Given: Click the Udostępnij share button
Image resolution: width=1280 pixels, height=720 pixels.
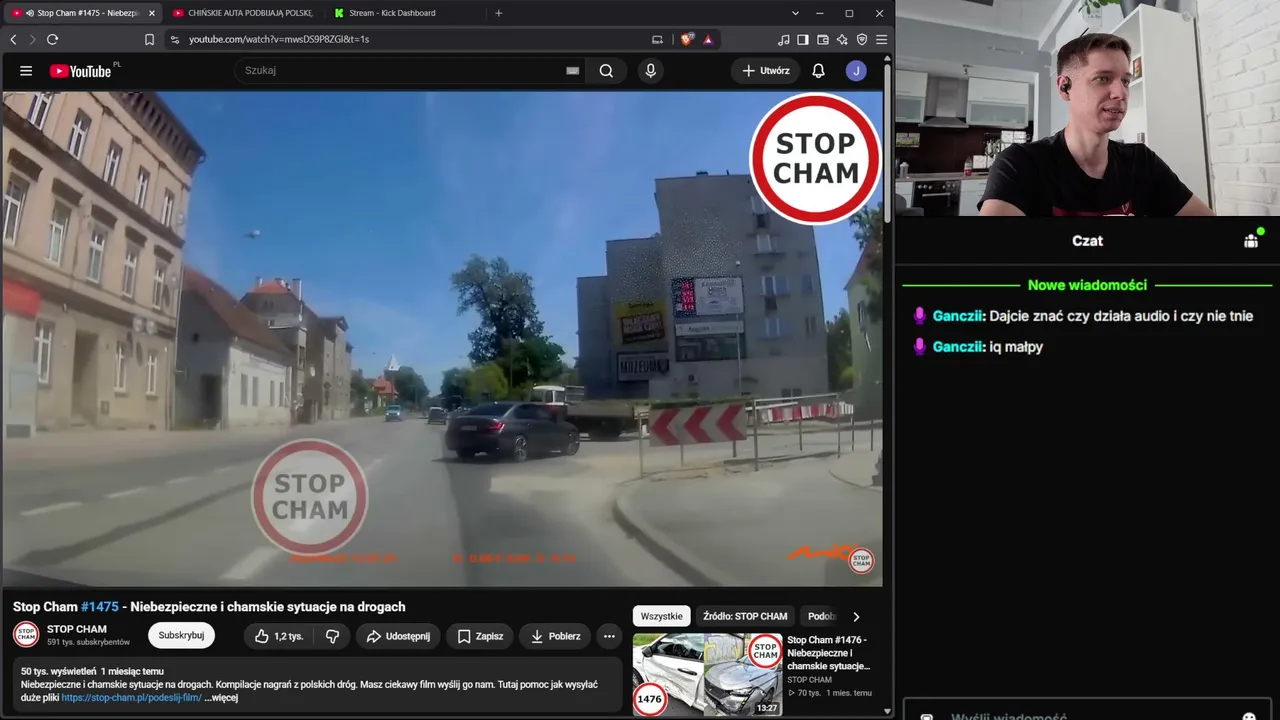Looking at the screenshot, I should point(398,636).
